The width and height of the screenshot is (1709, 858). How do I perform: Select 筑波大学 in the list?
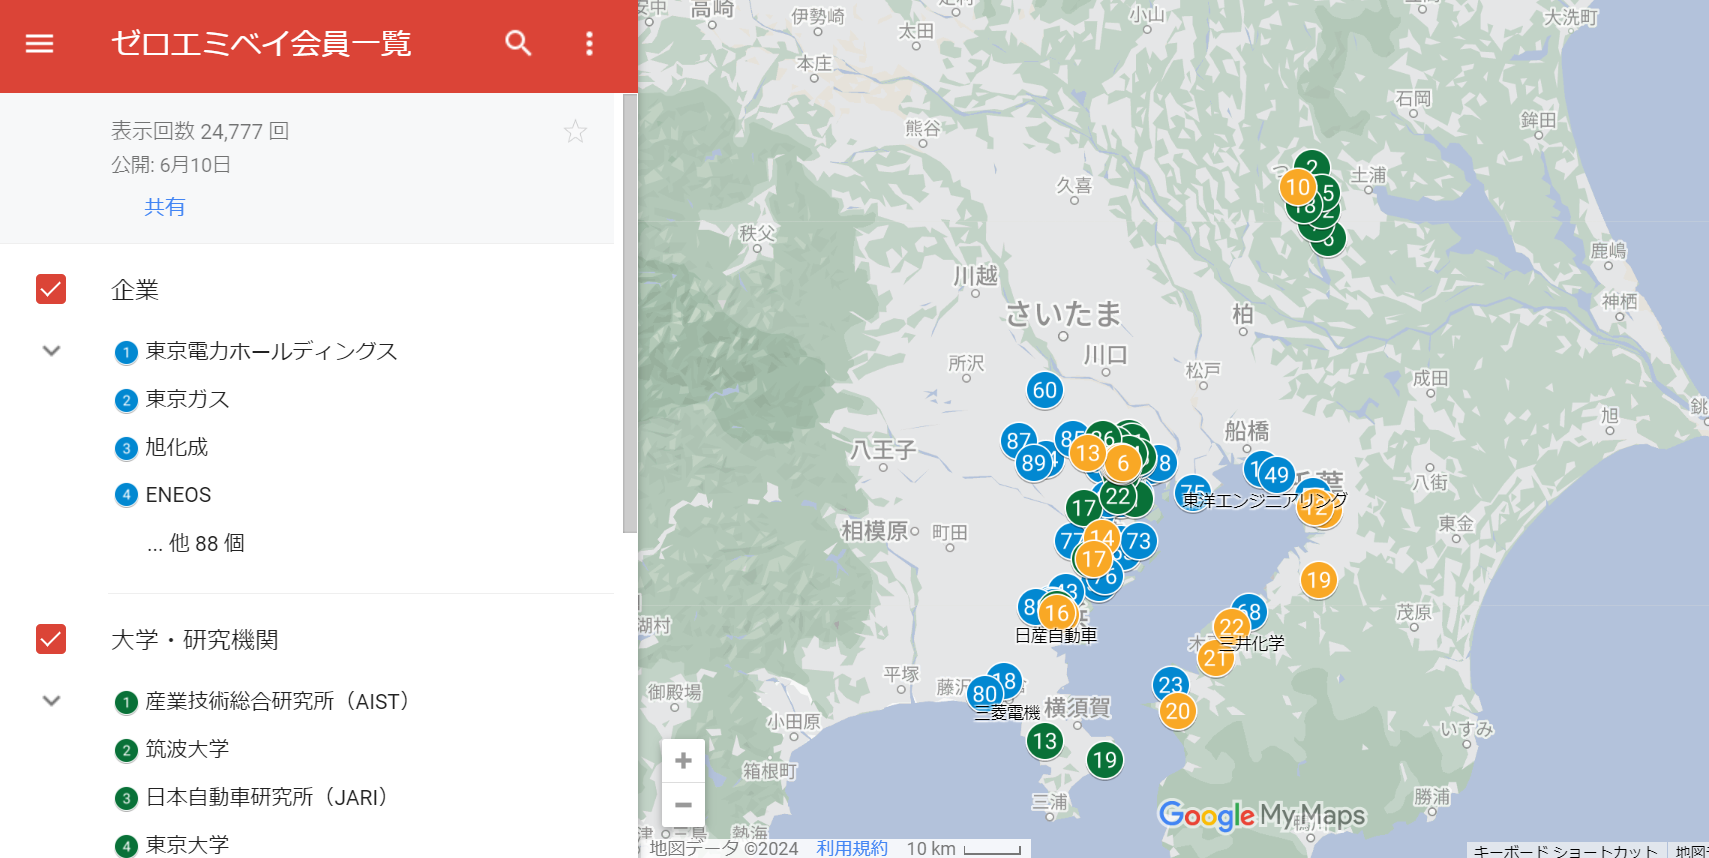coord(187,749)
